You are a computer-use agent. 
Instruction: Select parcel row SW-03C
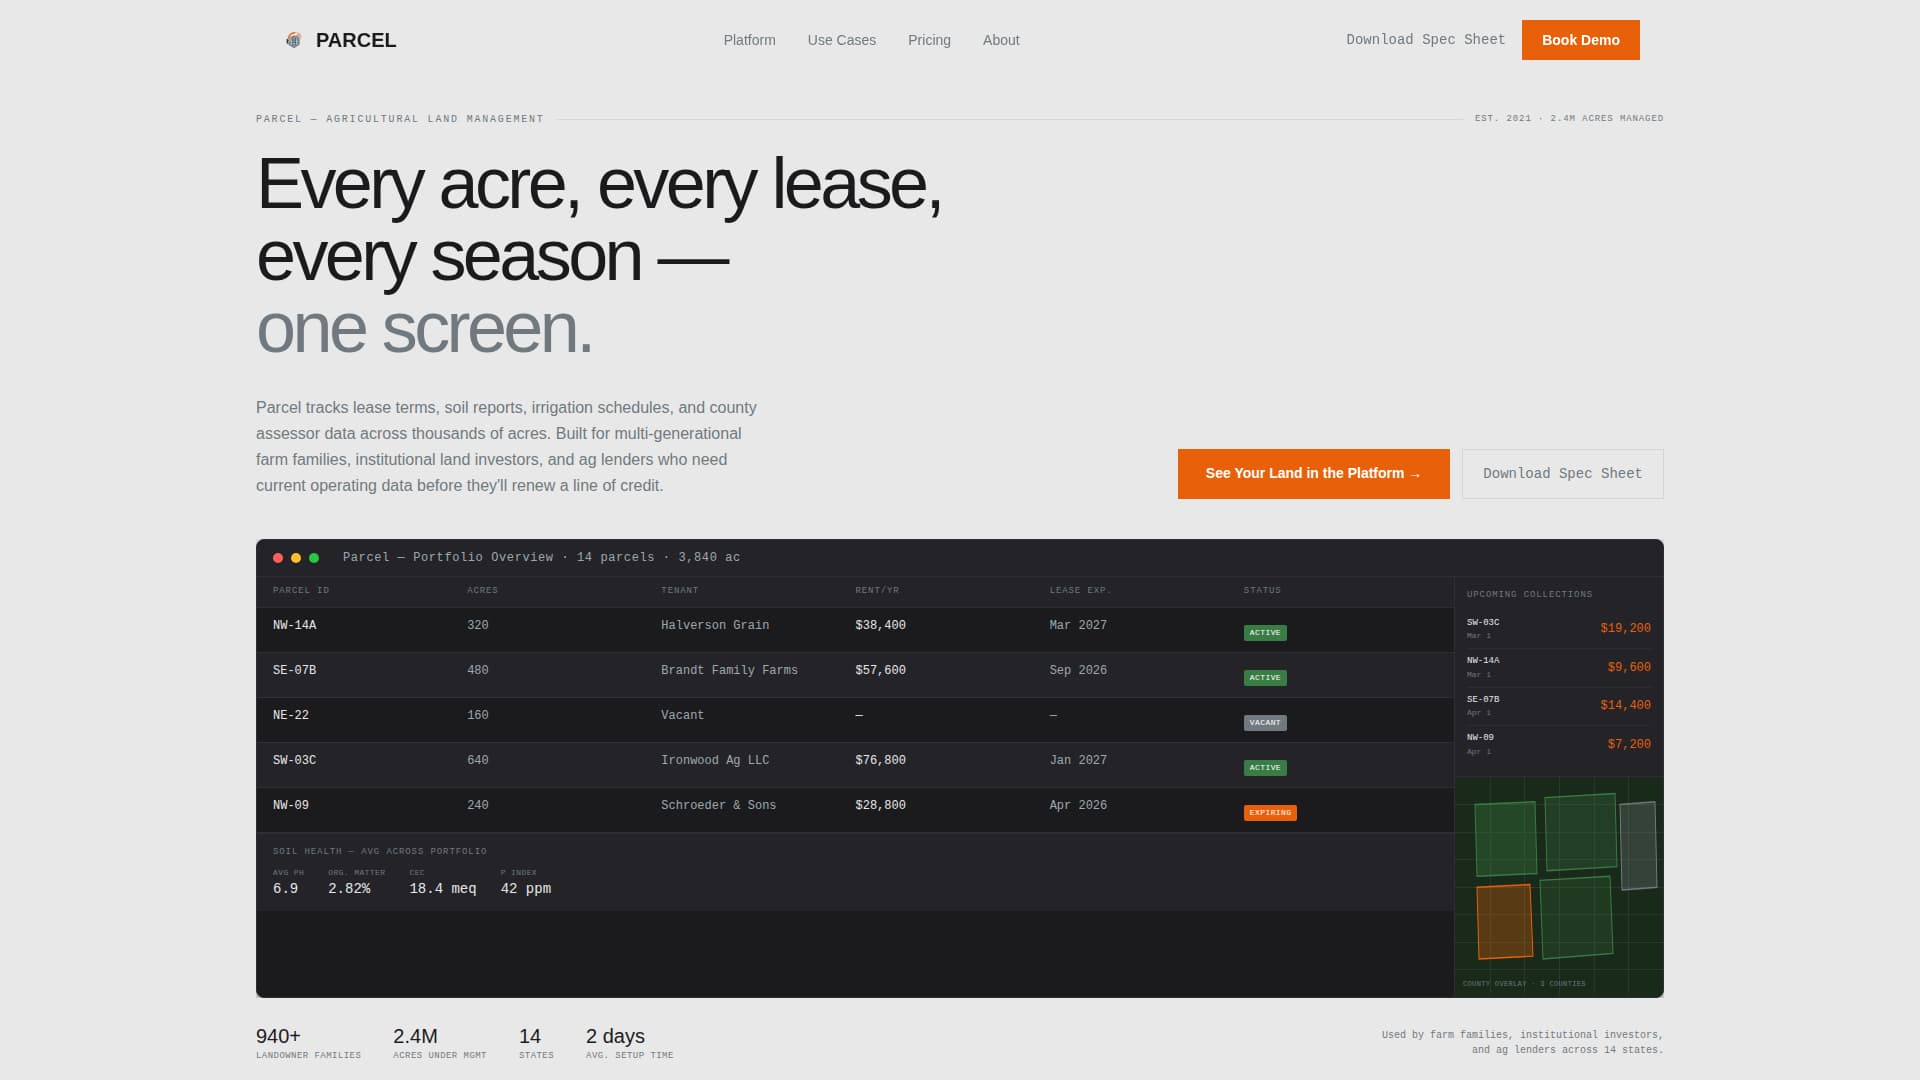point(855,765)
